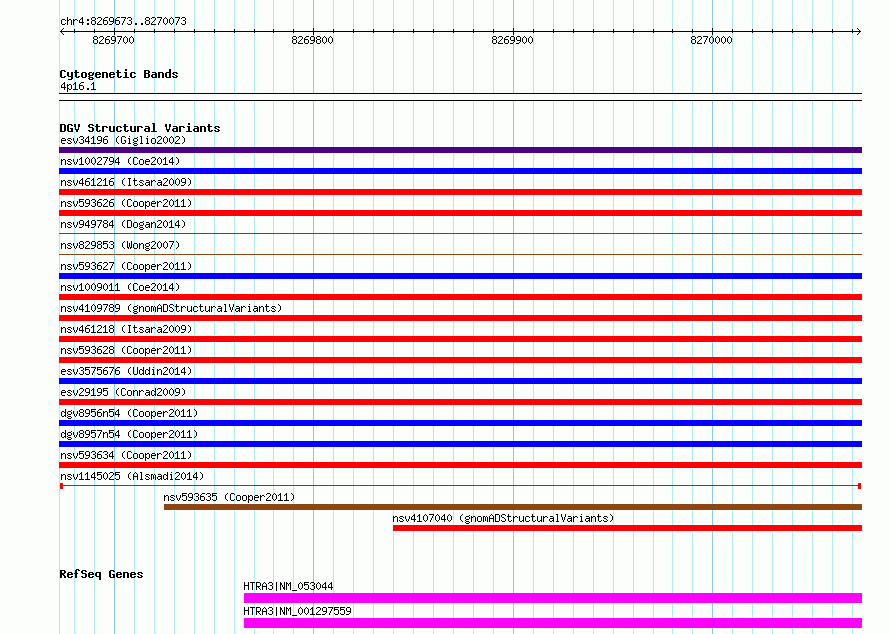Click the right arrow of the ruler
The height and width of the screenshot is (634, 890).
coord(858,32)
